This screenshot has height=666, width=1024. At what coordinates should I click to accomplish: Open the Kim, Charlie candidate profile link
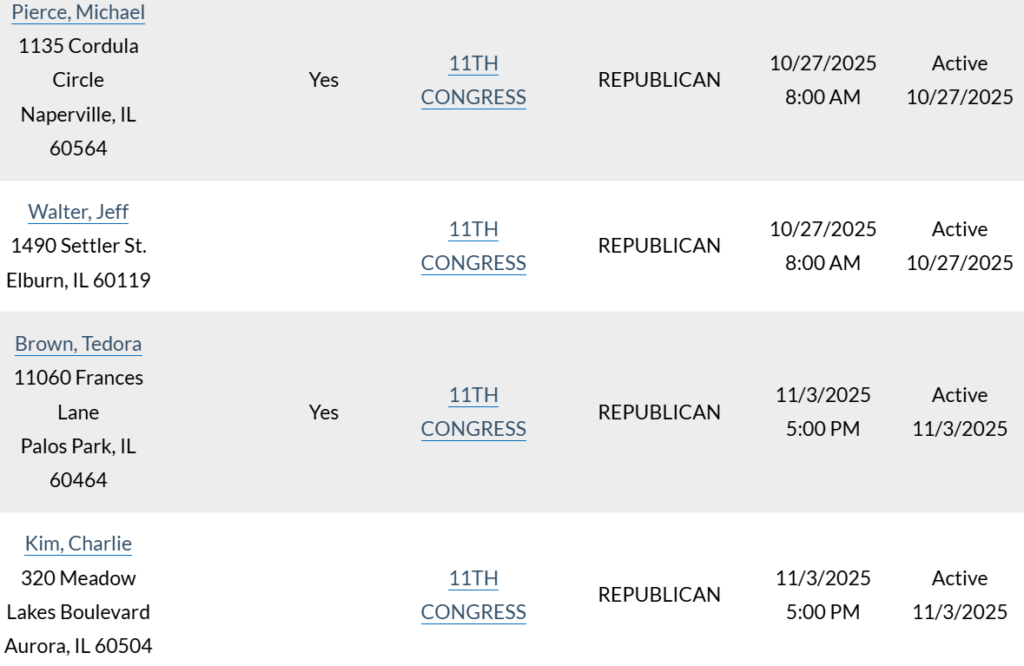tap(78, 543)
